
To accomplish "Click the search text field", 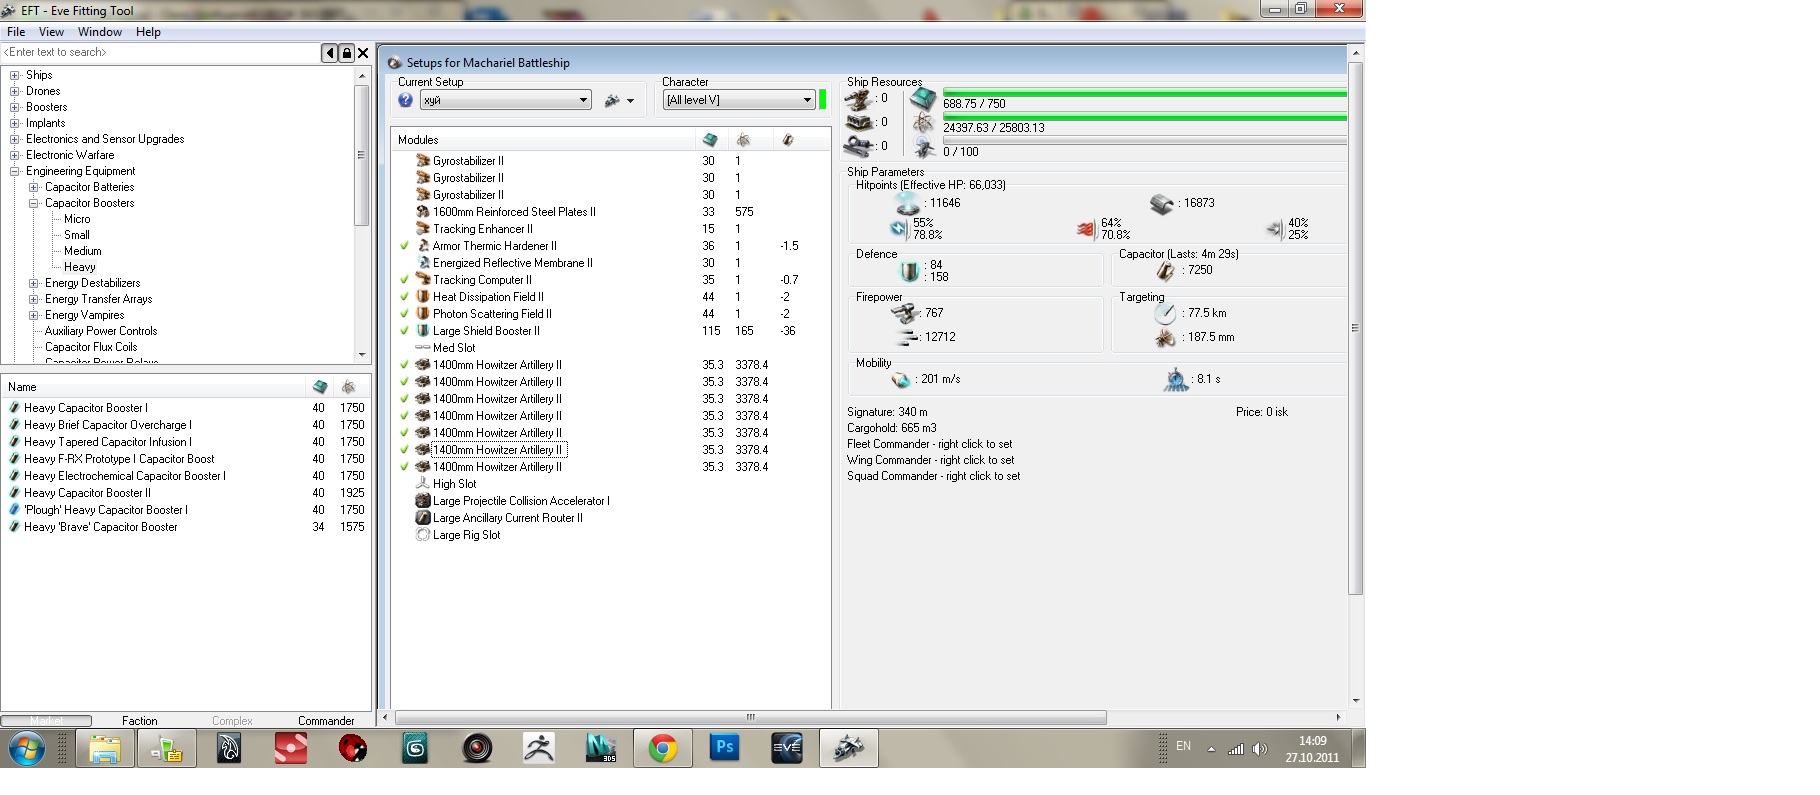I will tap(160, 53).
